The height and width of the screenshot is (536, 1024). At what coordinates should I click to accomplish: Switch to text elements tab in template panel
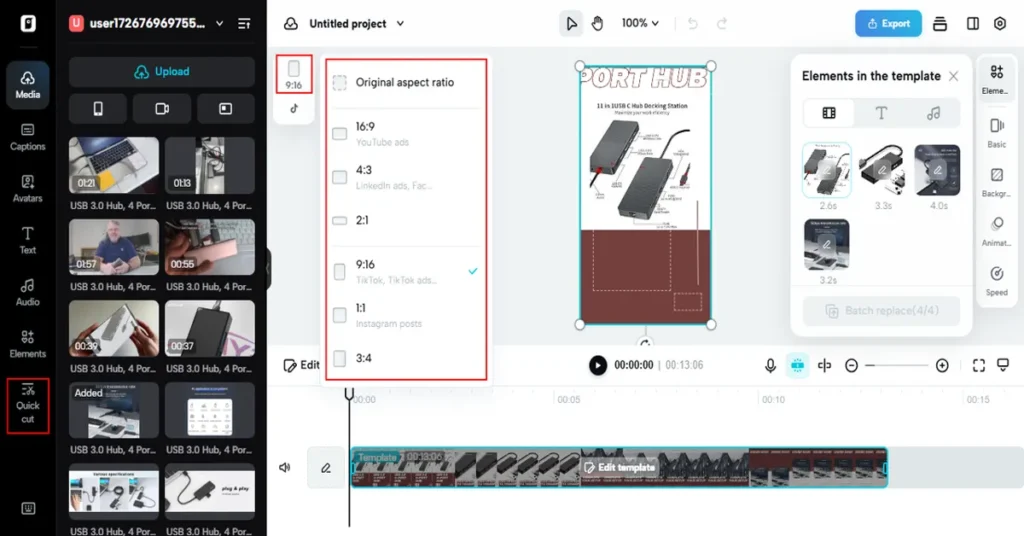point(881,113)
